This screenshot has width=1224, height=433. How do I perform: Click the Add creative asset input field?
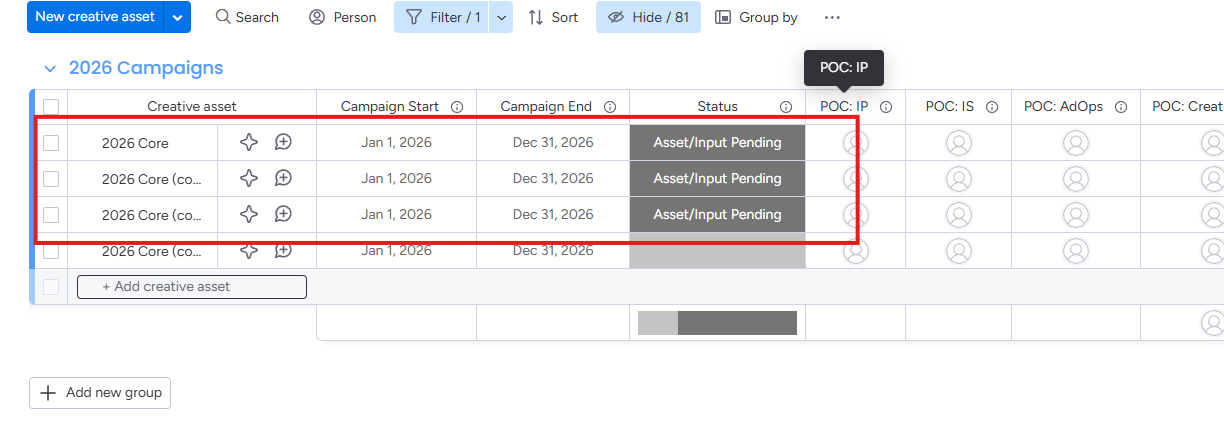click(x=192, y=287)
